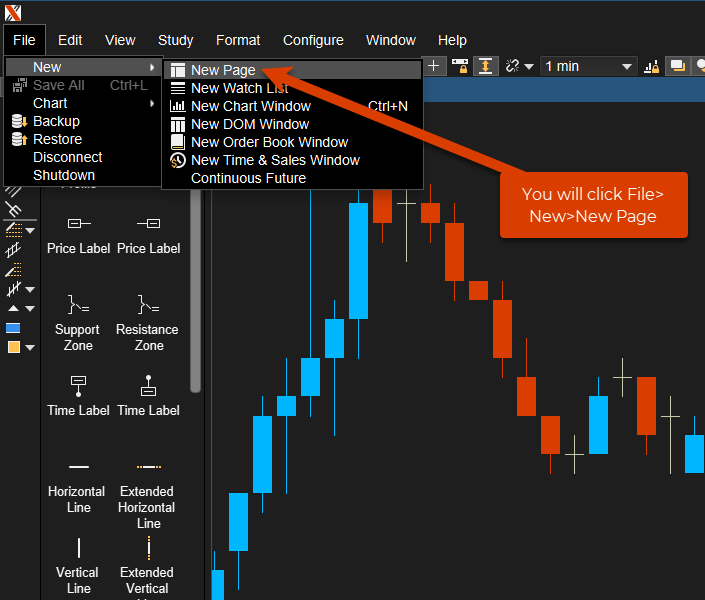Select the Fibonacci retracement tool
Image resolution: width=705 pixels, height=600 pixels.
(x=14, y=230)
